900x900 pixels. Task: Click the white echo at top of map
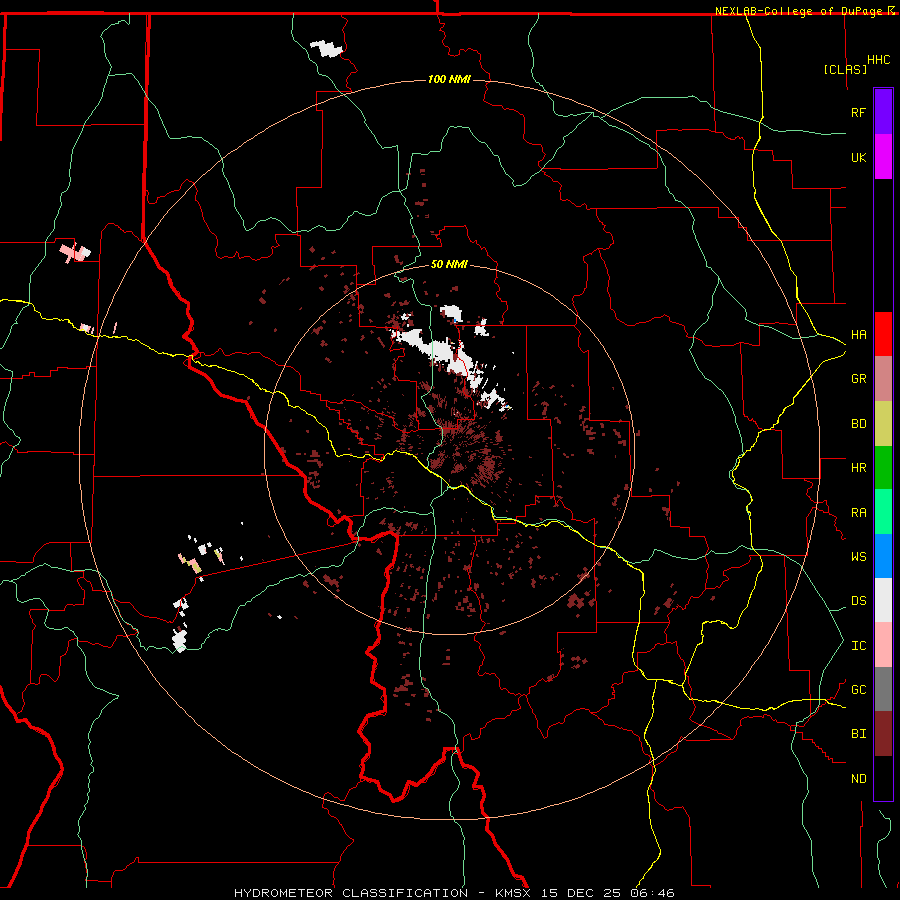coord(326,48)
